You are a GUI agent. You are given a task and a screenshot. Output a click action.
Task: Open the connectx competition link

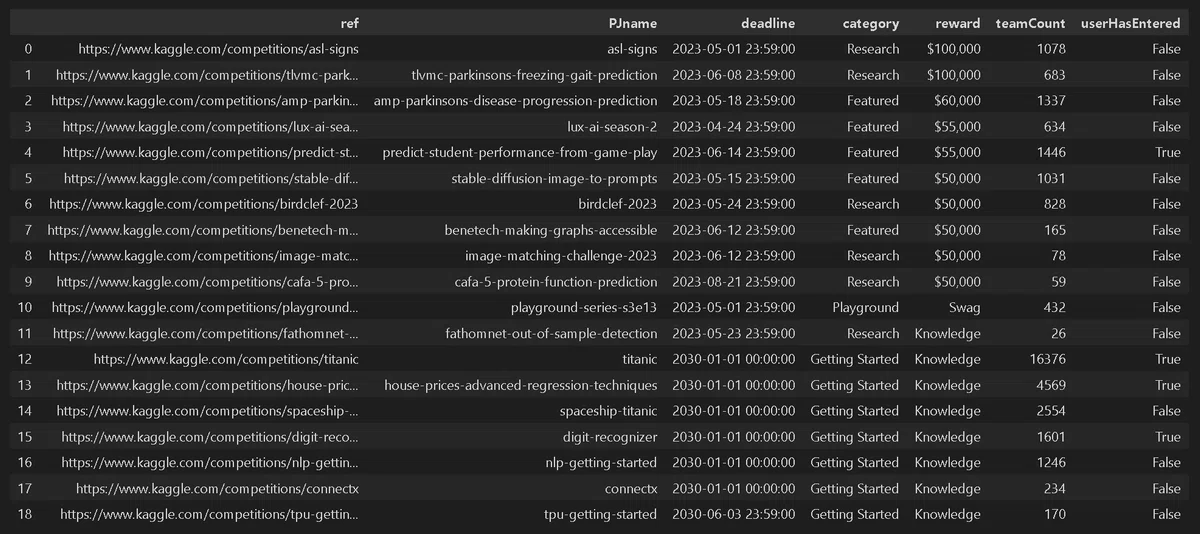(217, 489)
